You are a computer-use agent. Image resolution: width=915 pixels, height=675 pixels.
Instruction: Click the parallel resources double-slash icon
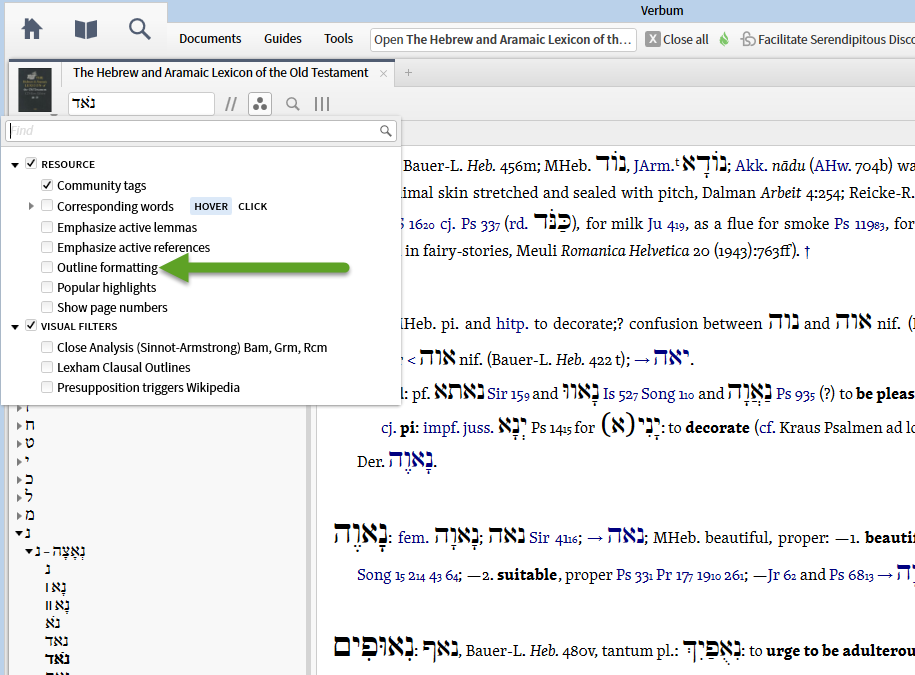tap(231, 104)
